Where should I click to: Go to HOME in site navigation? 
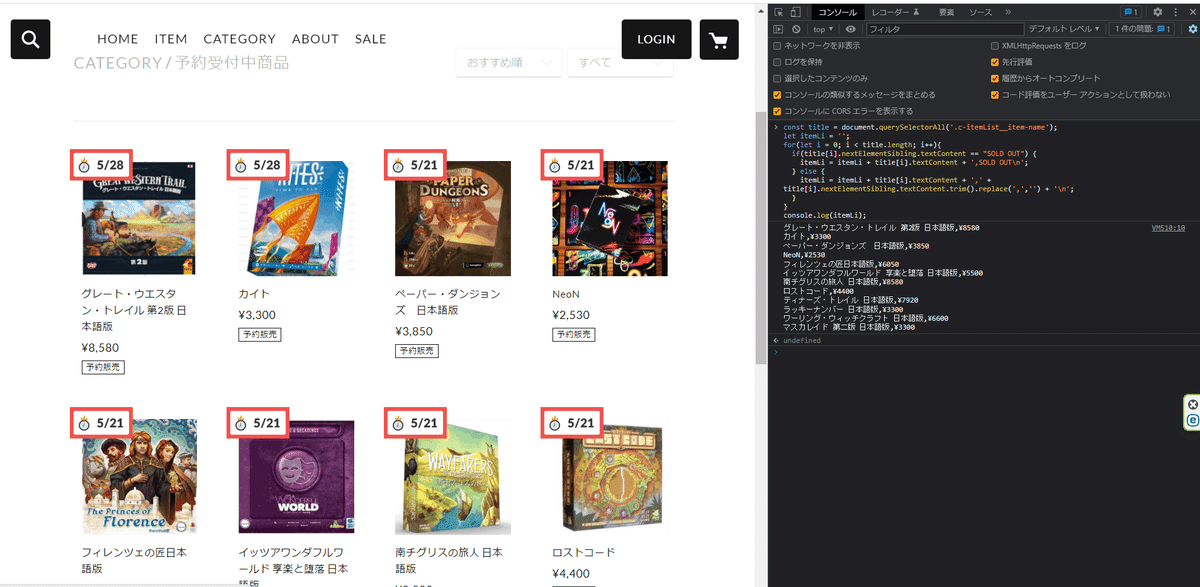117,39
